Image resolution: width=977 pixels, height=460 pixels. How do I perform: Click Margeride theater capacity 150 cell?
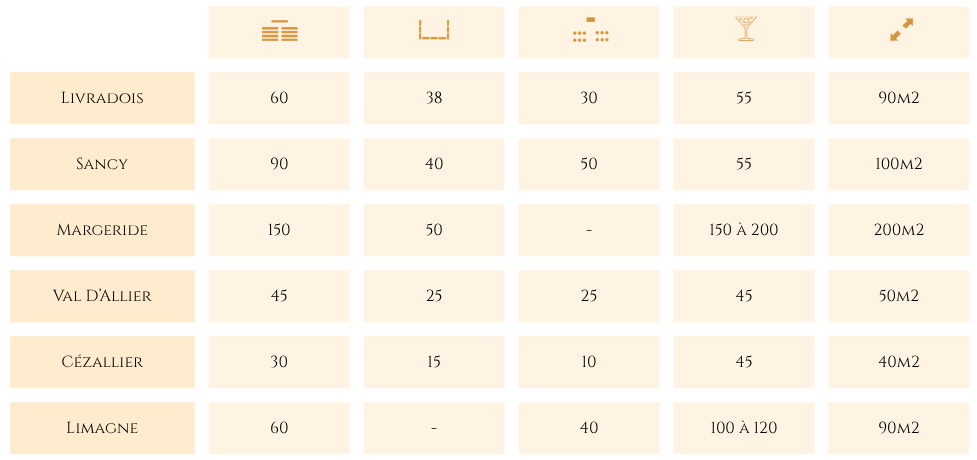pos(279,230)
